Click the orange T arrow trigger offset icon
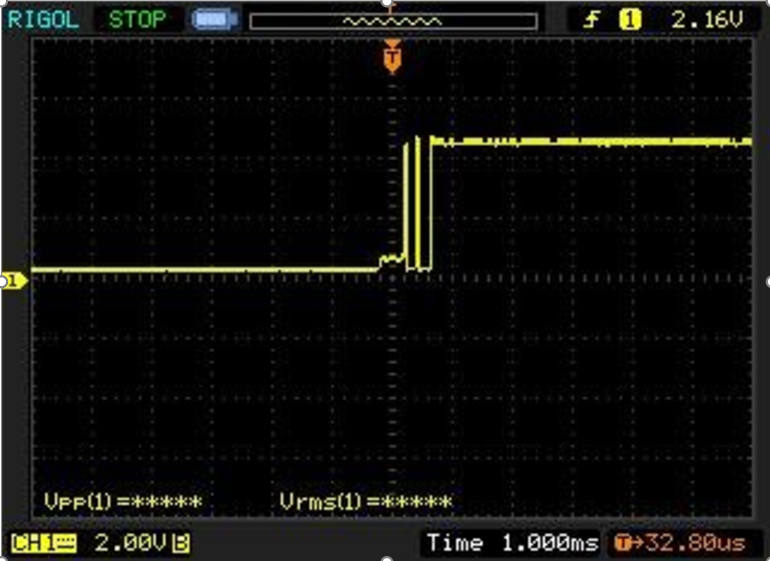Viewport: 770px width, 561px height. pos(626,543)
